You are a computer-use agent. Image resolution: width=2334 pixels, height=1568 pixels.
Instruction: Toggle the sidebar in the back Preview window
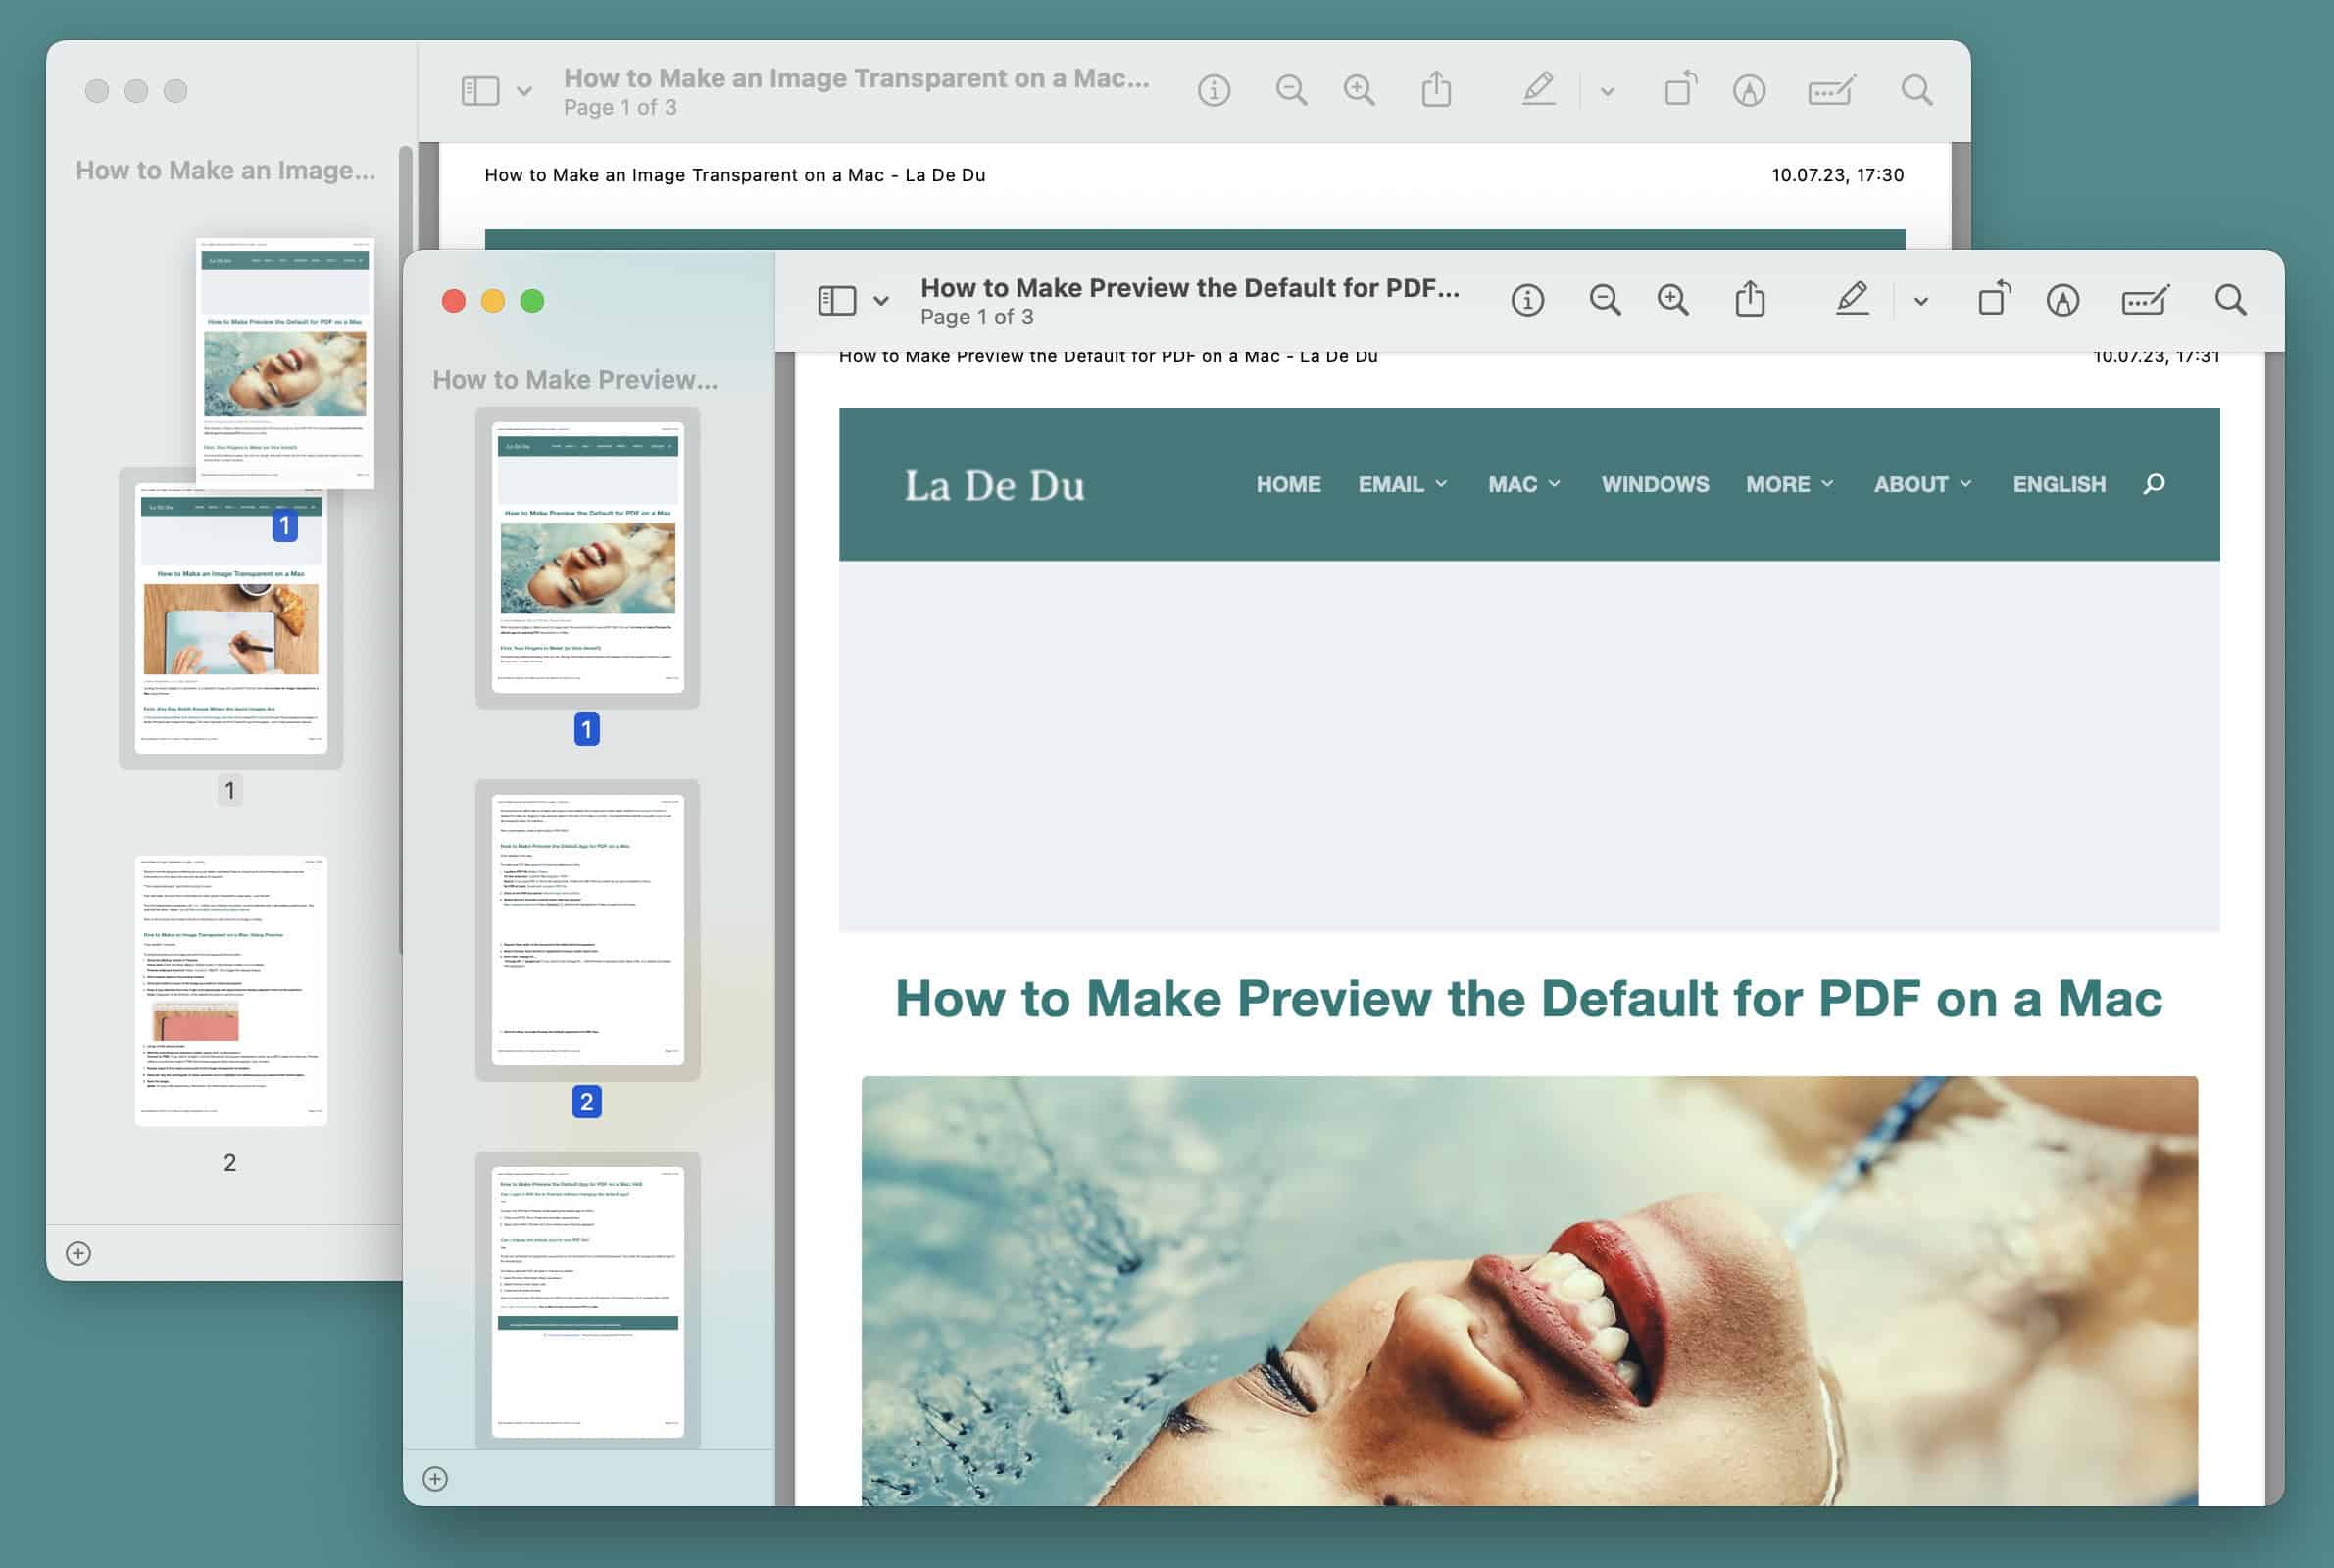click(480, 89)
